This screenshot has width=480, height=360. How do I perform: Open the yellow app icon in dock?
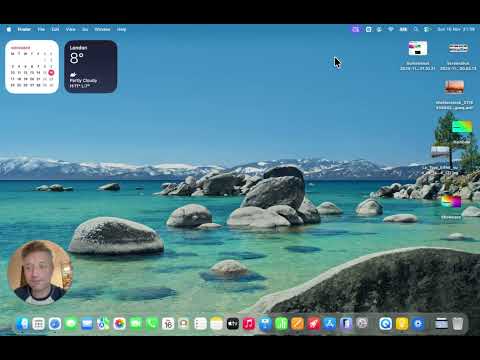pyautogui.click(x=402, y=324)
